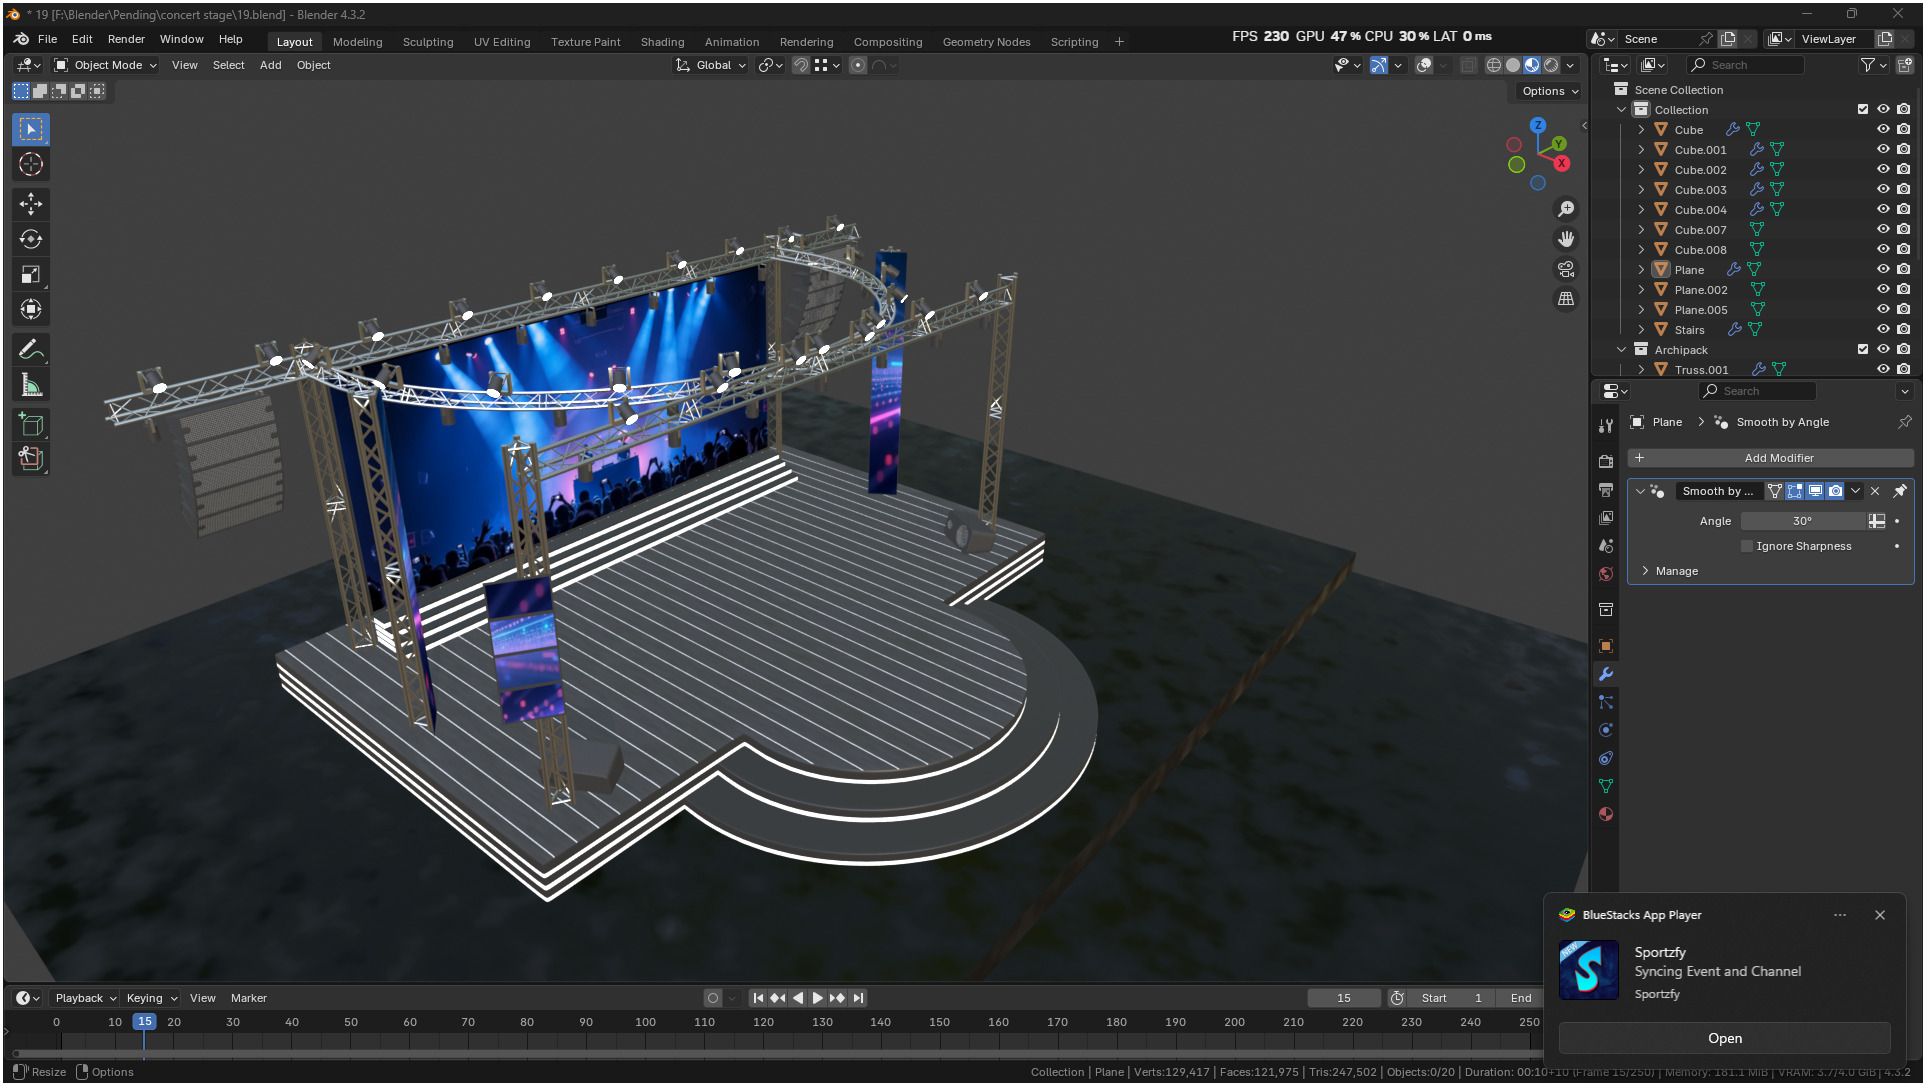The width and height of the screenshot is (1926, 1086).
Task: Click Open on BlueStacks notification
Action: pyautogui.click(x=1724, y=1038)
